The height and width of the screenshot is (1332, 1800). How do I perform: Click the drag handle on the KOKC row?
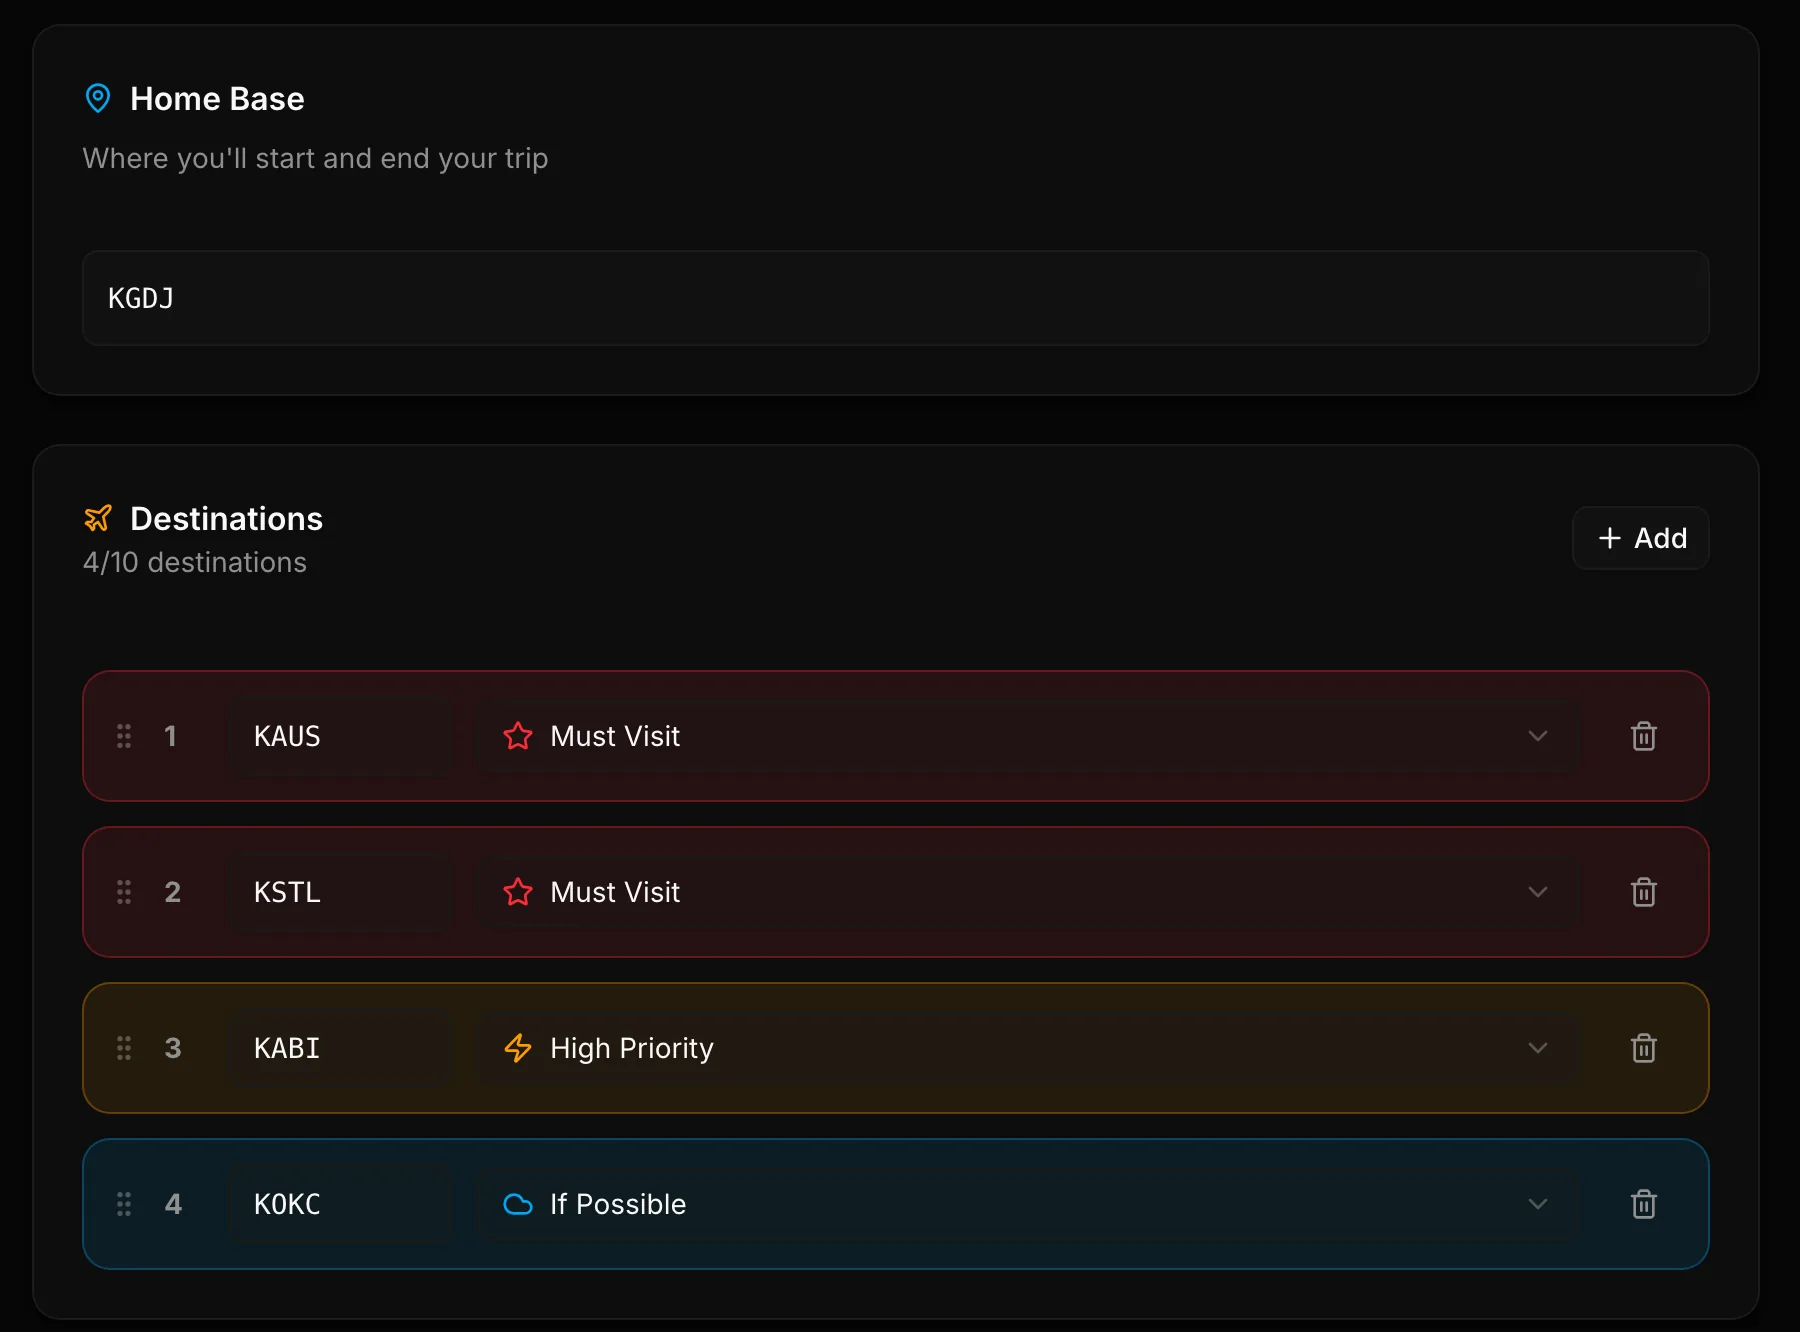click(x=124, y=1204)
